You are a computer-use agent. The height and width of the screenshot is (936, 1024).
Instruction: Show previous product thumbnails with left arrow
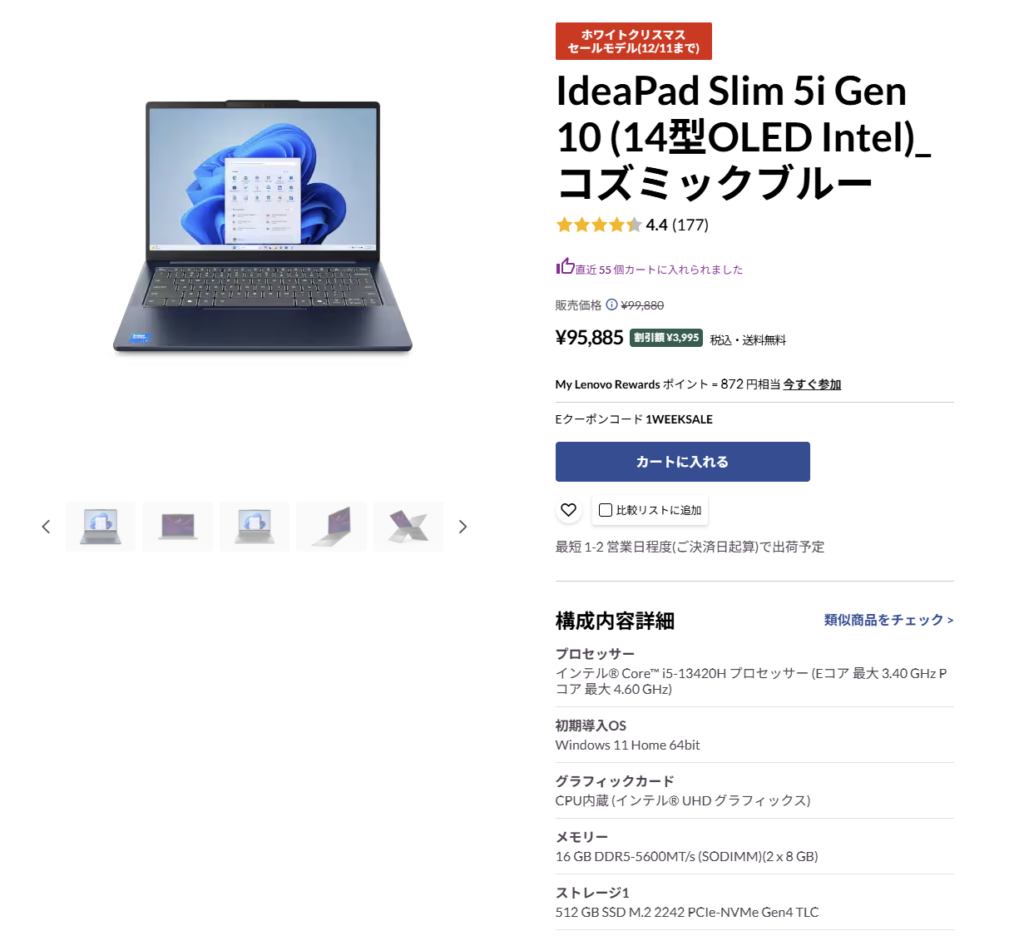tap(46, 526)
